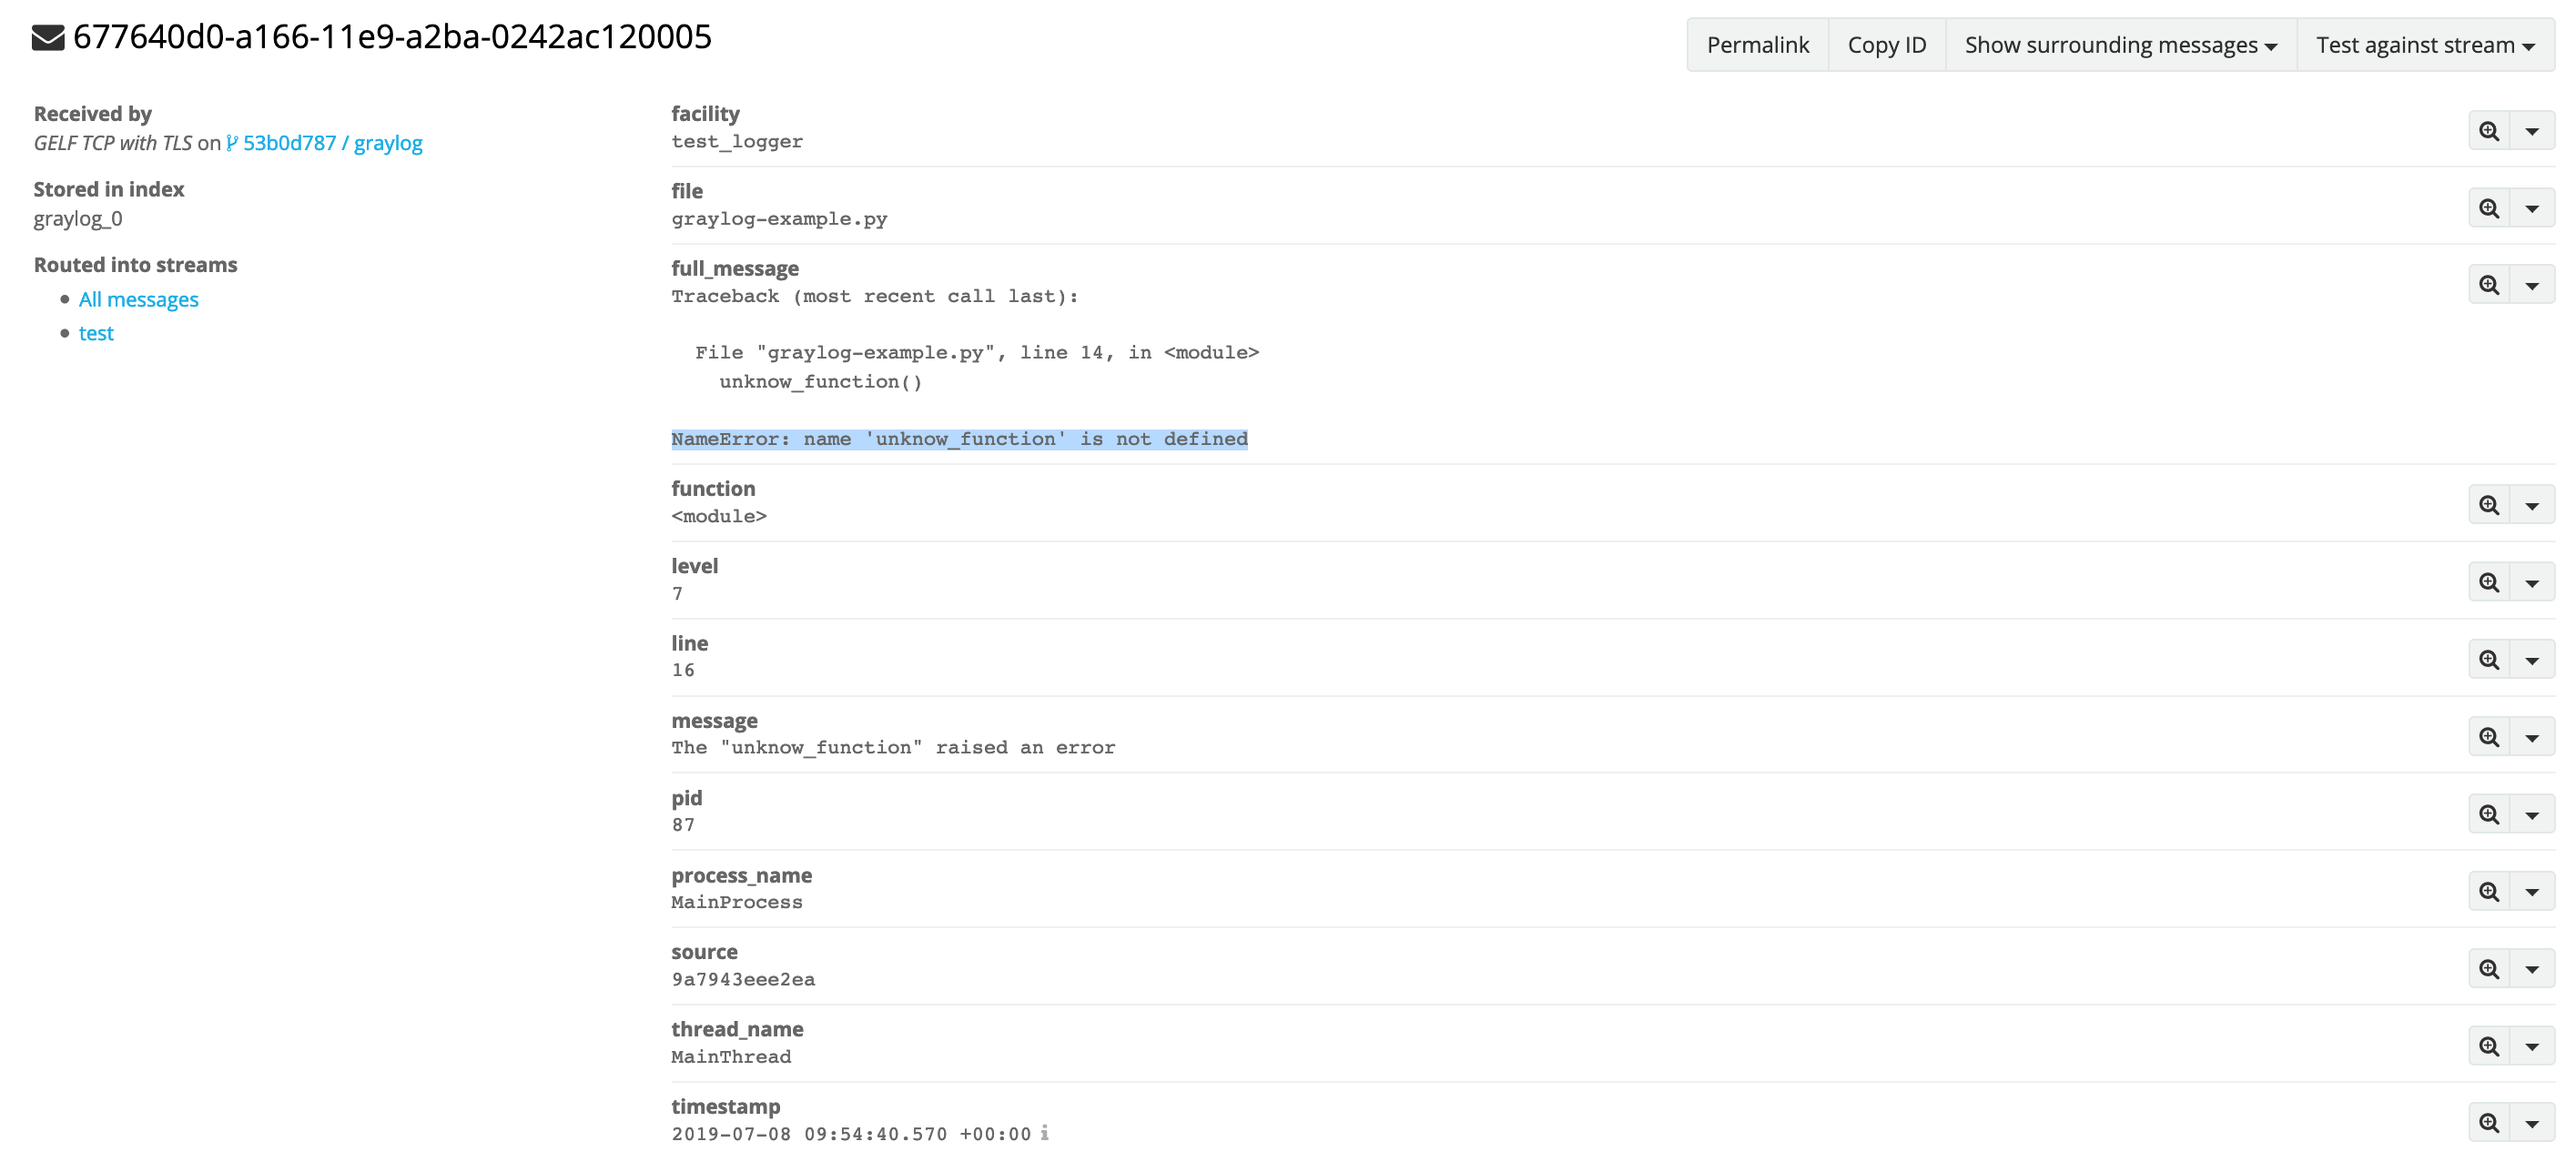Click the search magnifier icon beside facility field

pos(2487,128)
